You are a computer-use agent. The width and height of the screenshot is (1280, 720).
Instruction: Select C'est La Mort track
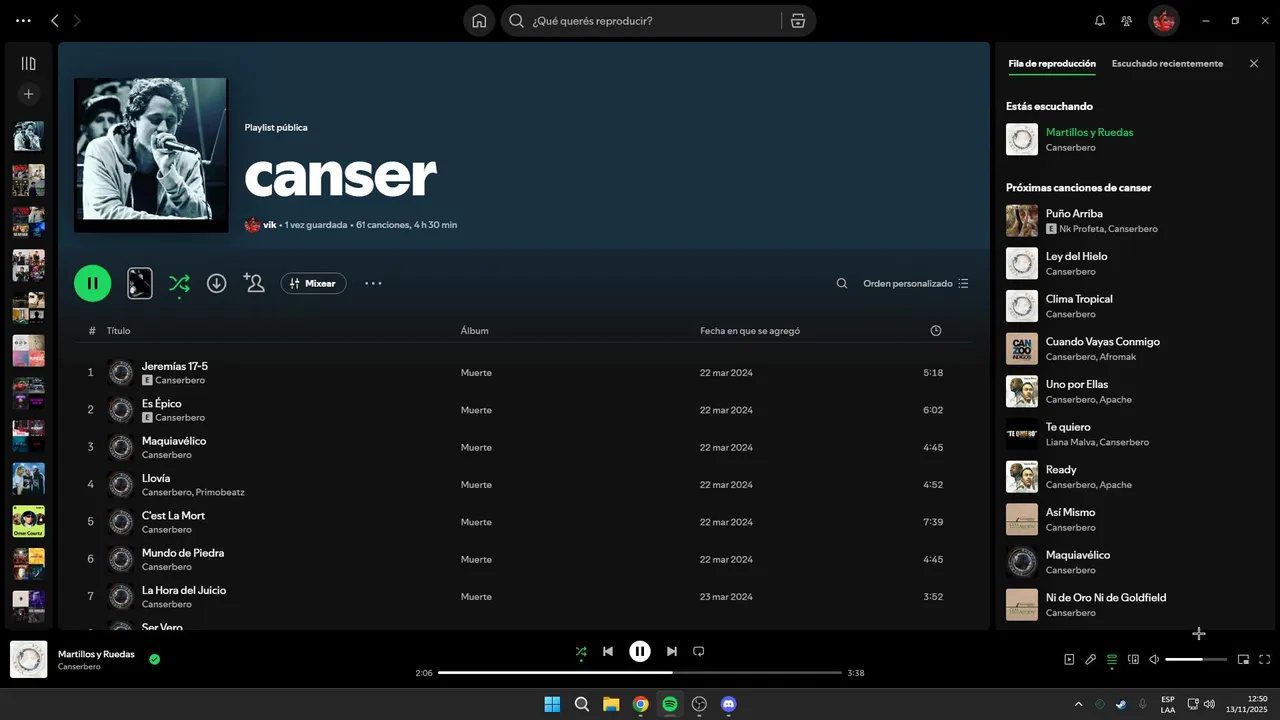pos(523,522)
